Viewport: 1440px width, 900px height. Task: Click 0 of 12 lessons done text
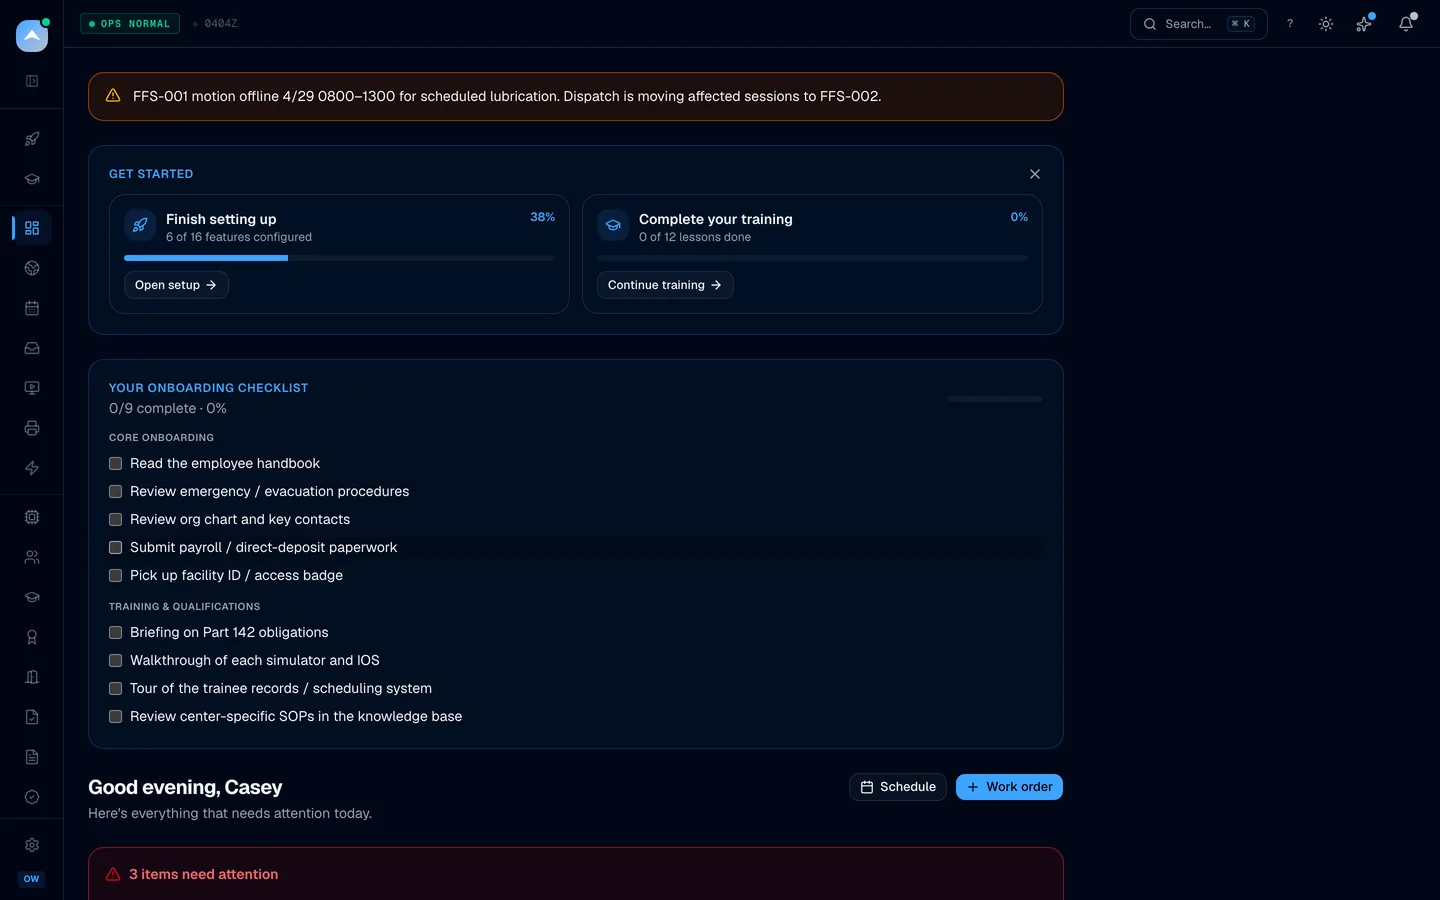click(x=695, y=237)
